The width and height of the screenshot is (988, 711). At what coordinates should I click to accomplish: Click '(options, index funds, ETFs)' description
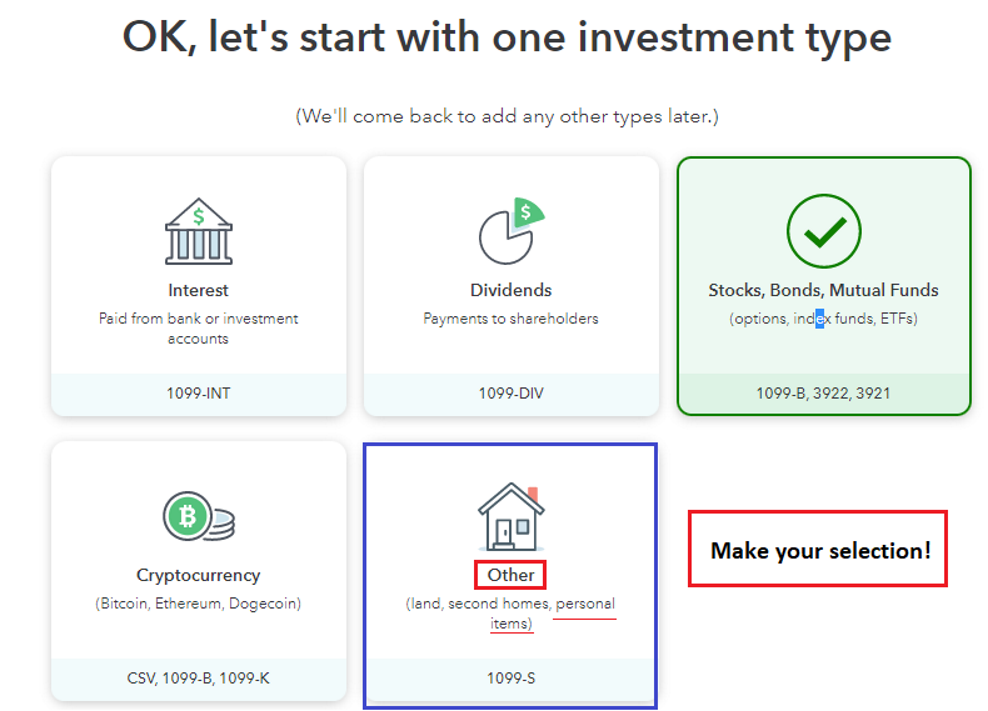tap(824, 318)
